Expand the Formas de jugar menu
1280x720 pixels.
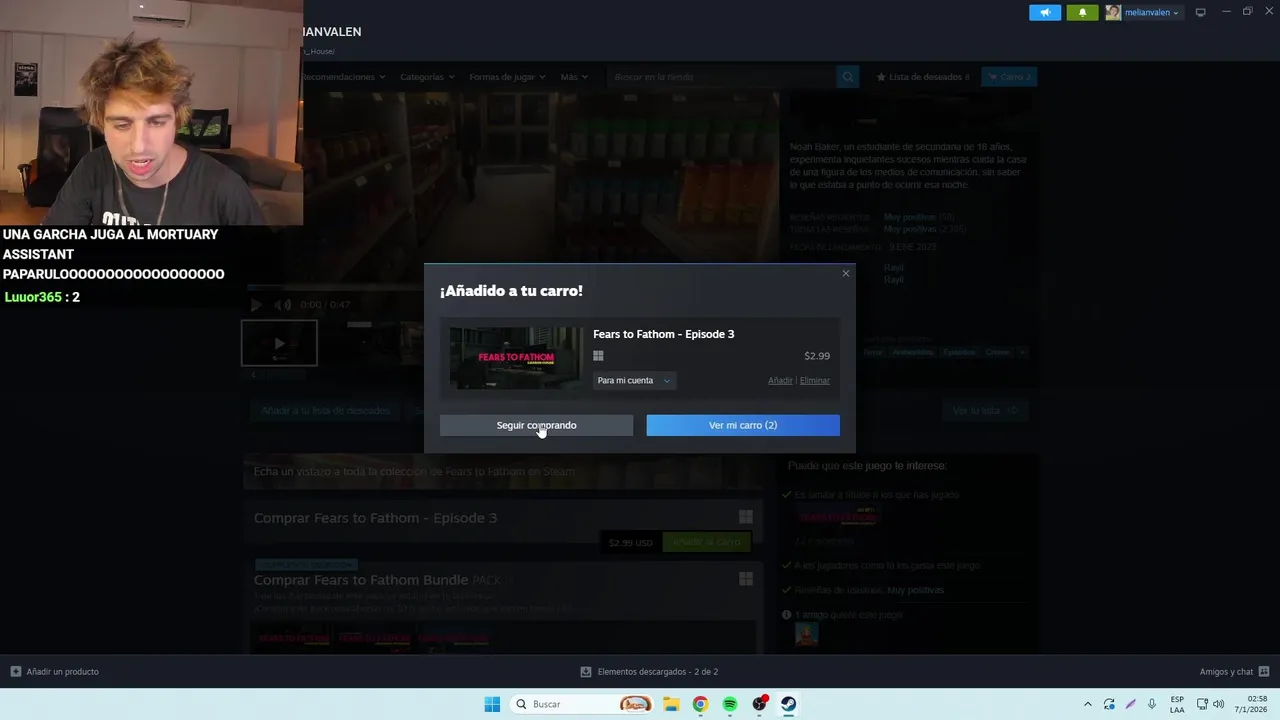point(507,77)
